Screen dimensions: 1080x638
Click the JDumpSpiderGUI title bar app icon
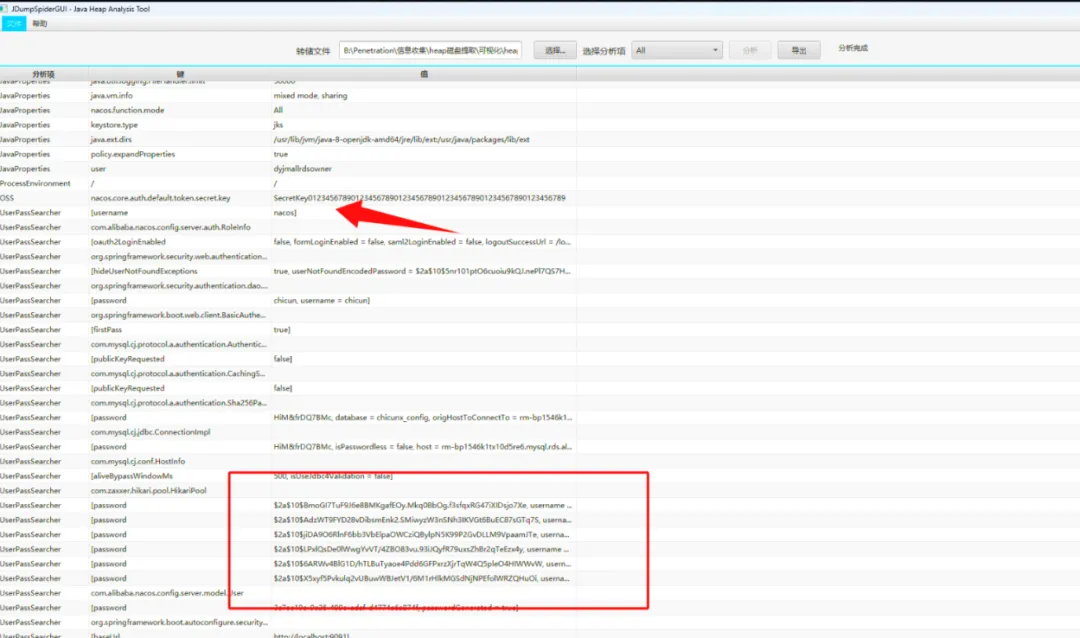pos(4,8)
